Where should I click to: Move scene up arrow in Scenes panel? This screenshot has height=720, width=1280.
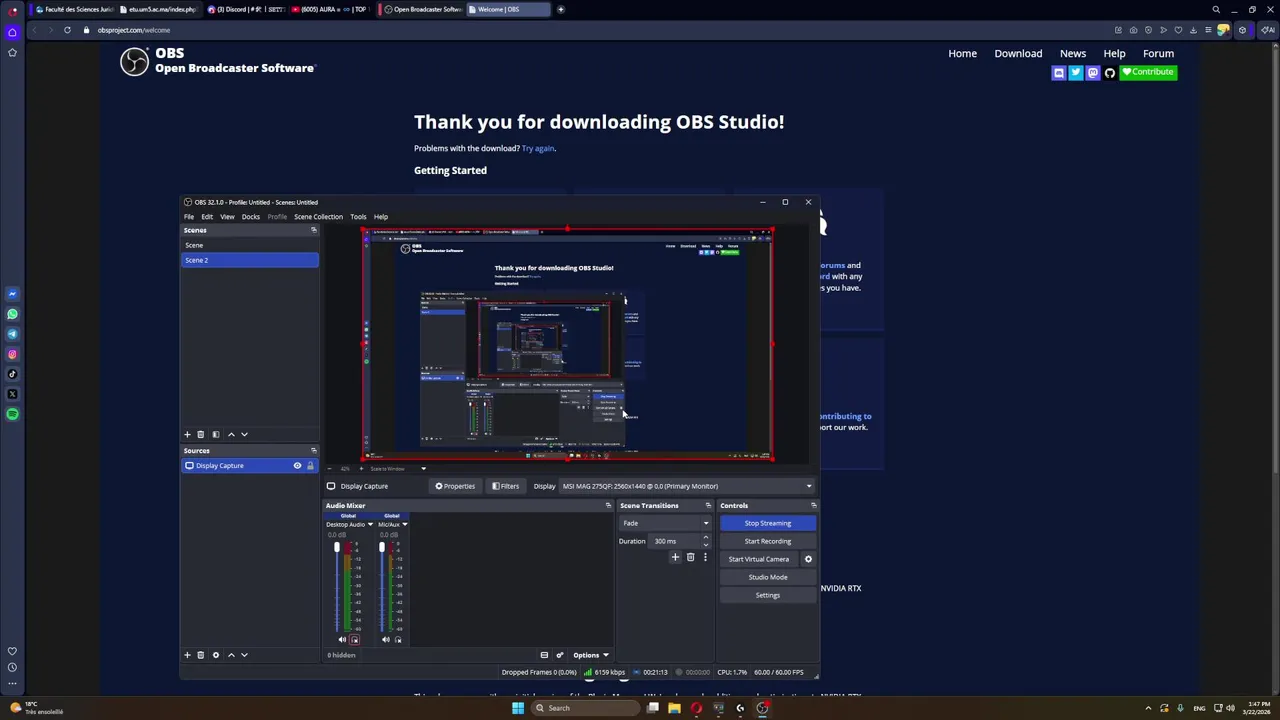tap(231, 435)
